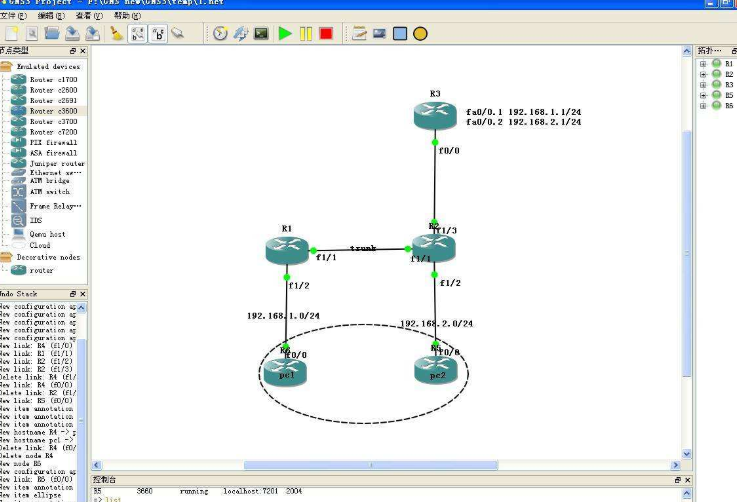Select R2 router with trunk link
The width and height of the screenshot is (737, 502).
(433, 248)
